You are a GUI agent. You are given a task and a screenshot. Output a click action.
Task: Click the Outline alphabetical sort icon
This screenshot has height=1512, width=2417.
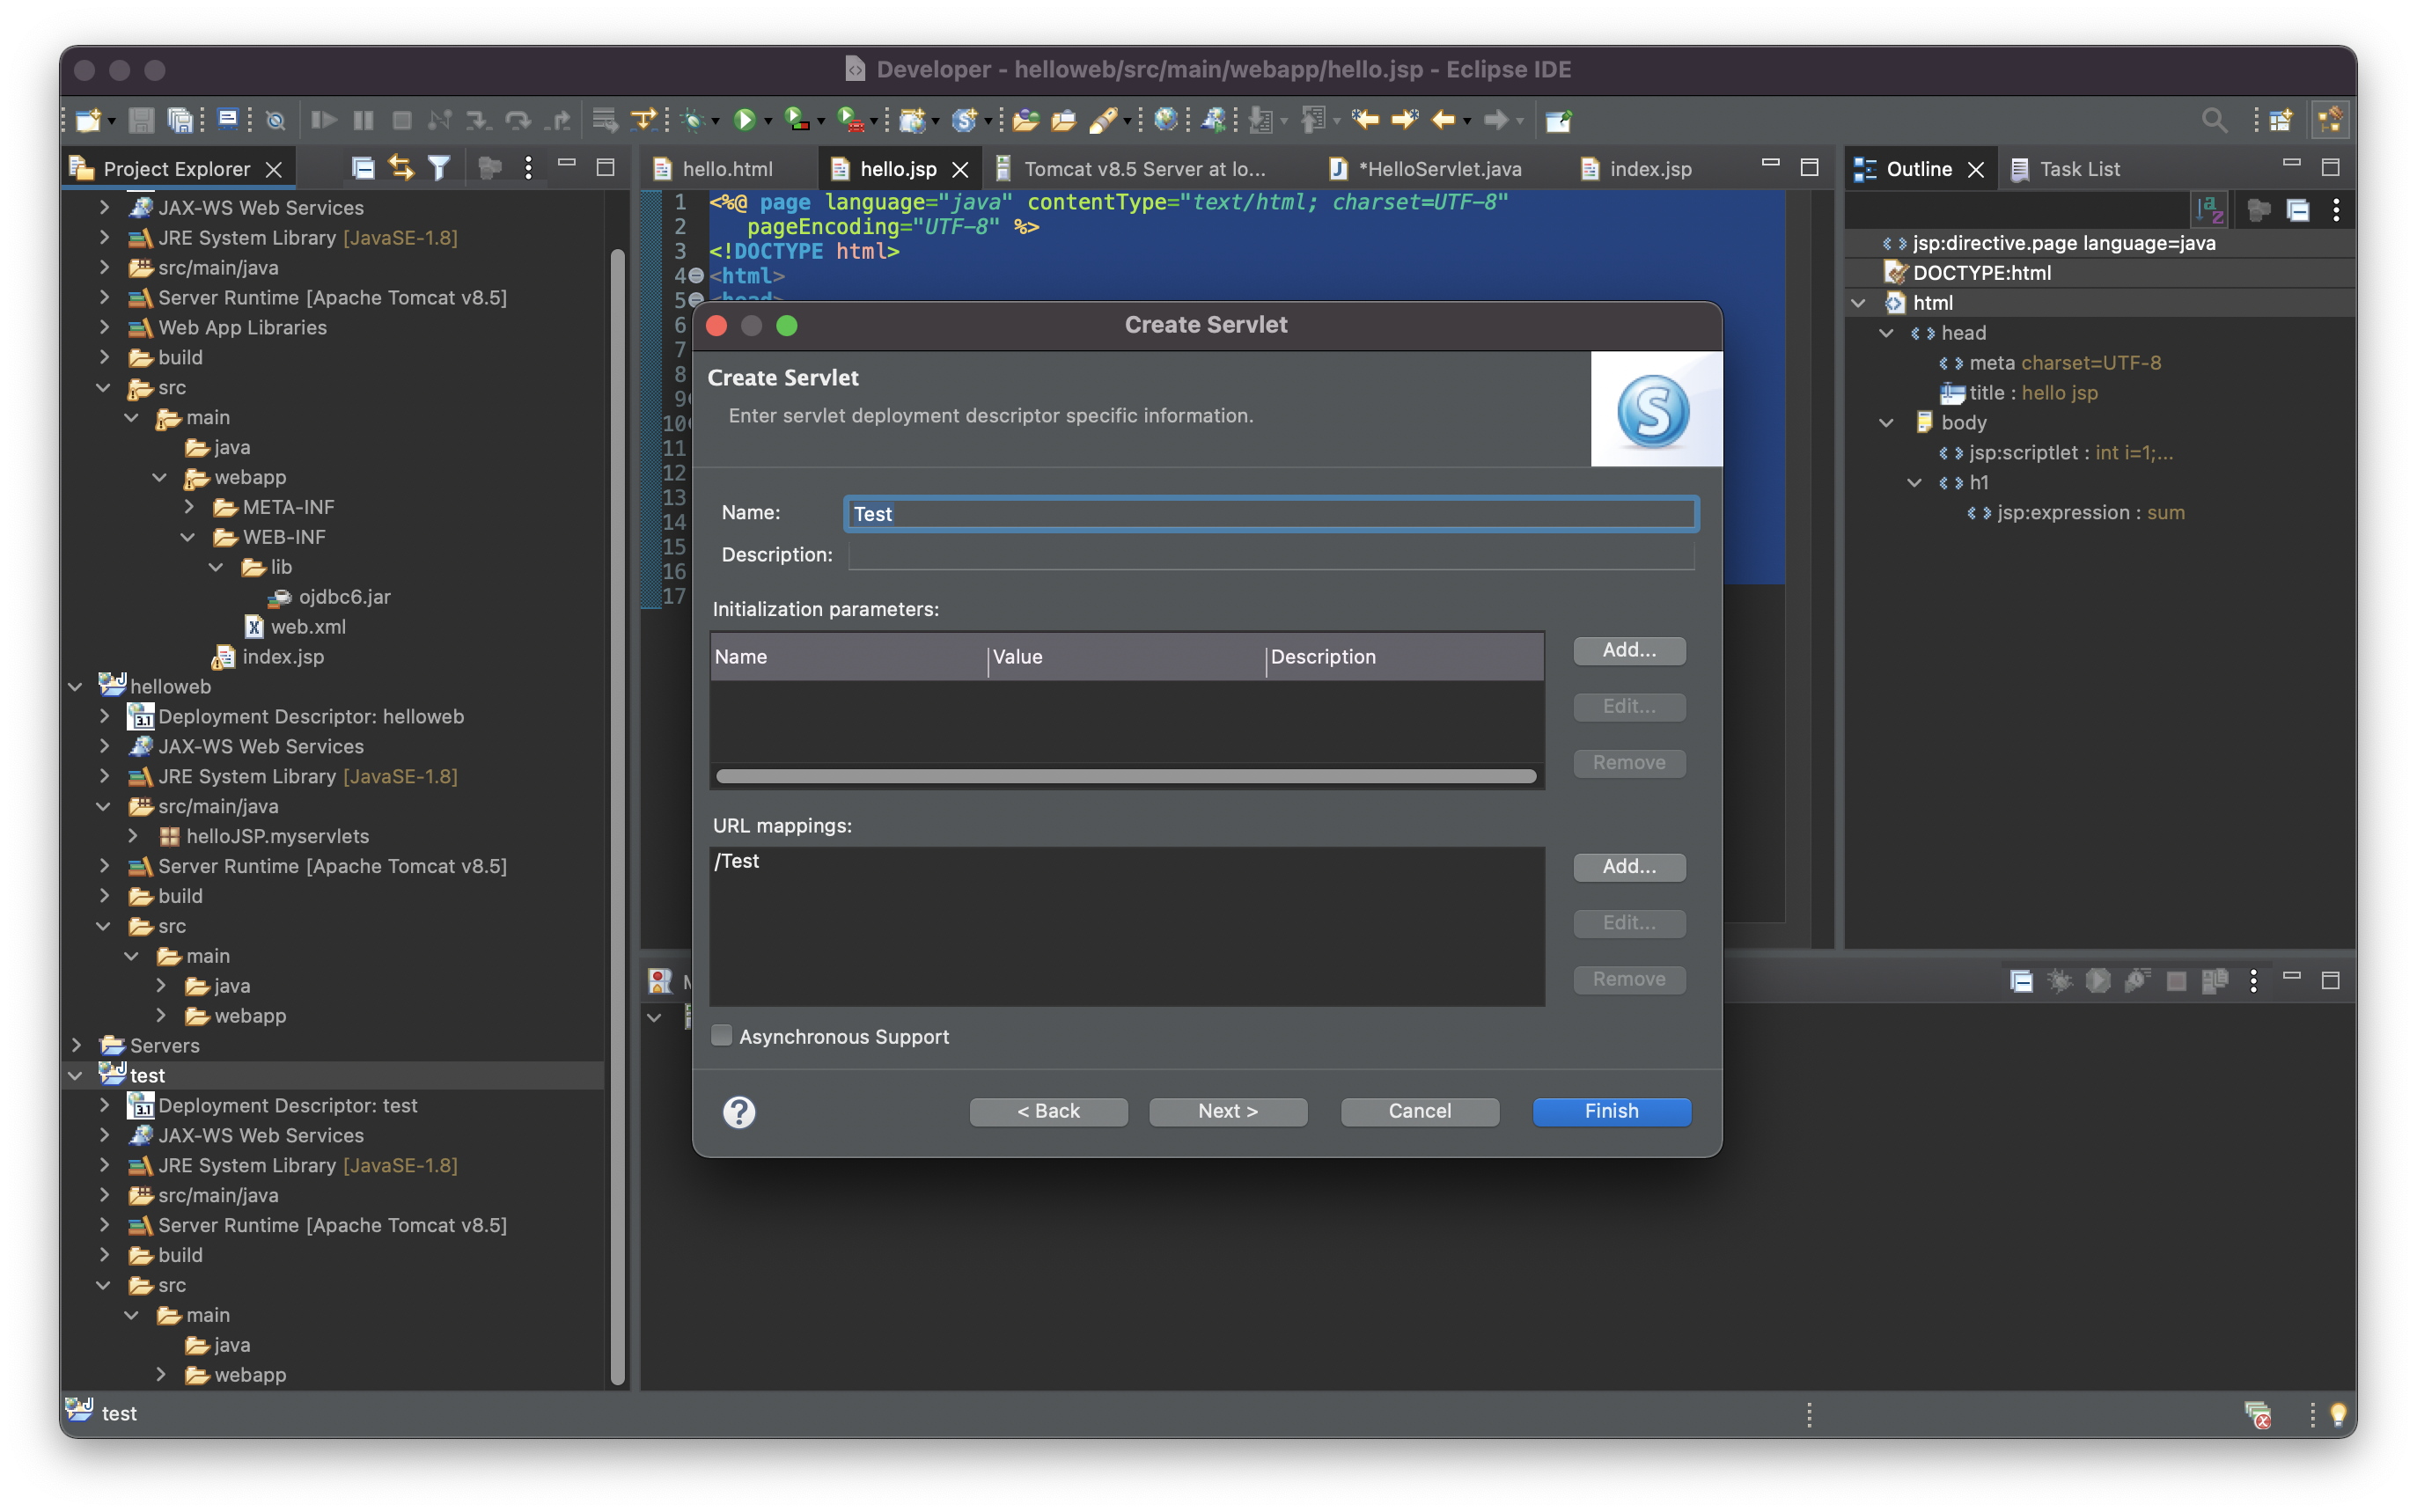pos(2208,210)
